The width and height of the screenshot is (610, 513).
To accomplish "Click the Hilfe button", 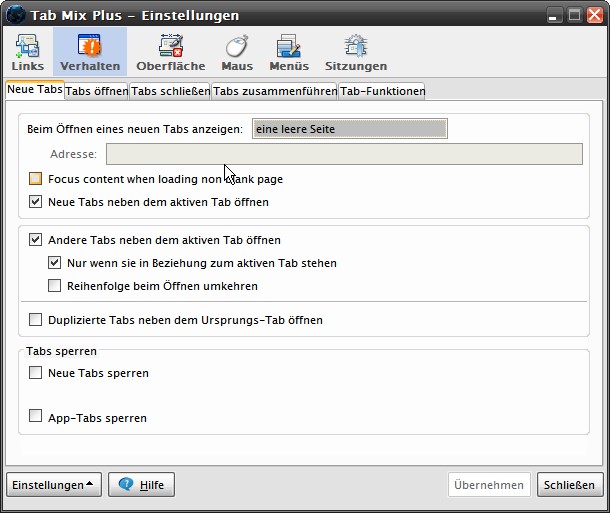I will (x=142, y=485).
